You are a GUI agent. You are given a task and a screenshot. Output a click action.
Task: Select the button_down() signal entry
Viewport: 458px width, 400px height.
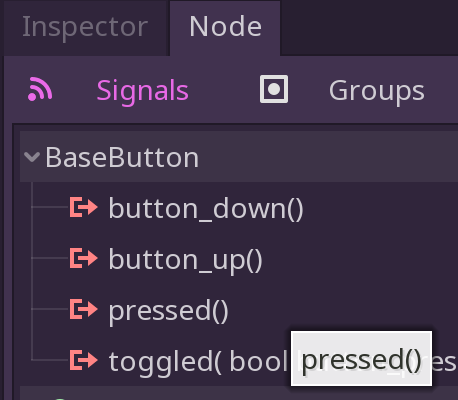[206, 209]
